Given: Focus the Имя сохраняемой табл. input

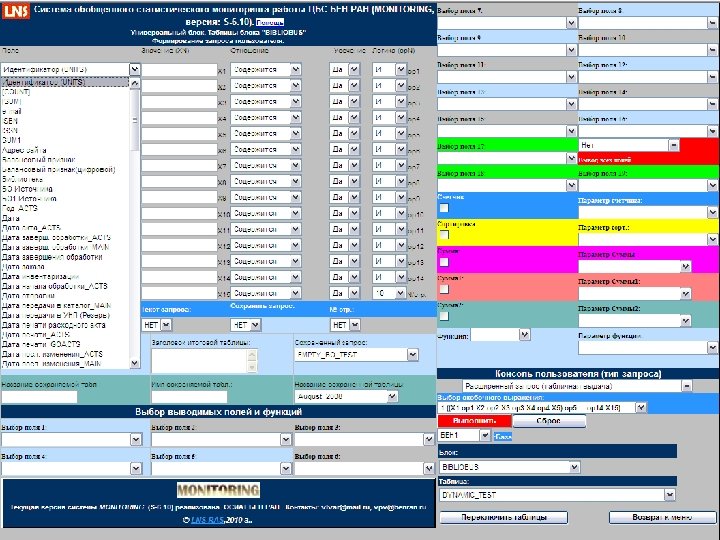Looking at the screenshot, I should [189, 397].
